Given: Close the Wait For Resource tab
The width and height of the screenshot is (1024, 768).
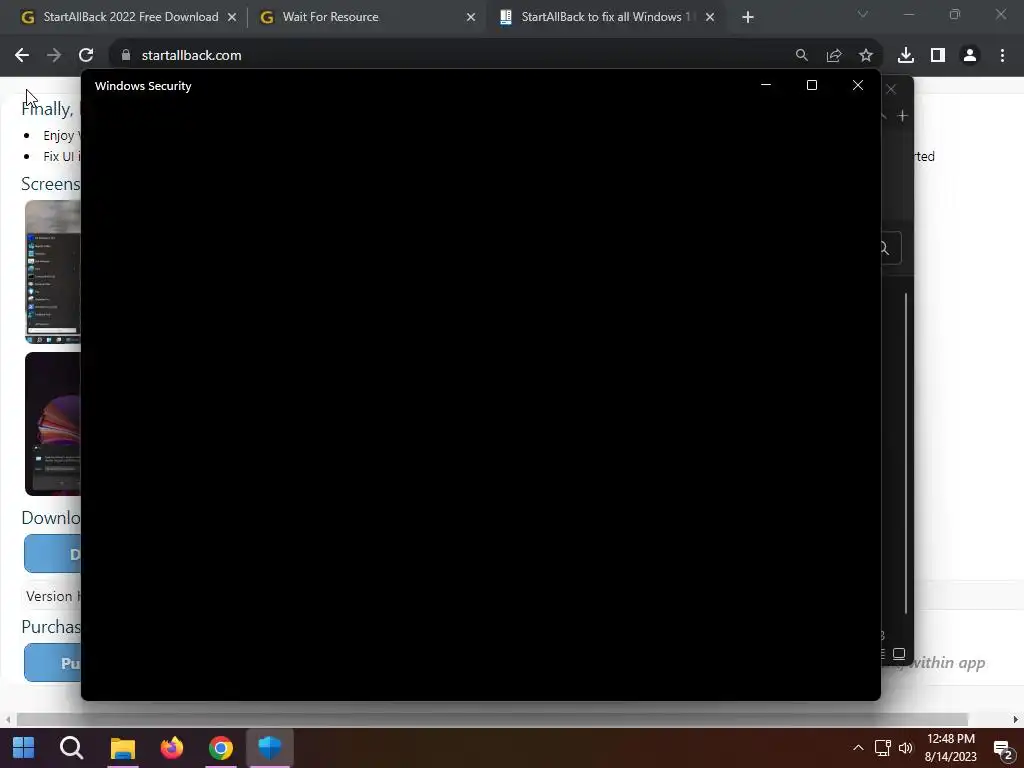Looking at the screenshot, I should tap(471, 18).
